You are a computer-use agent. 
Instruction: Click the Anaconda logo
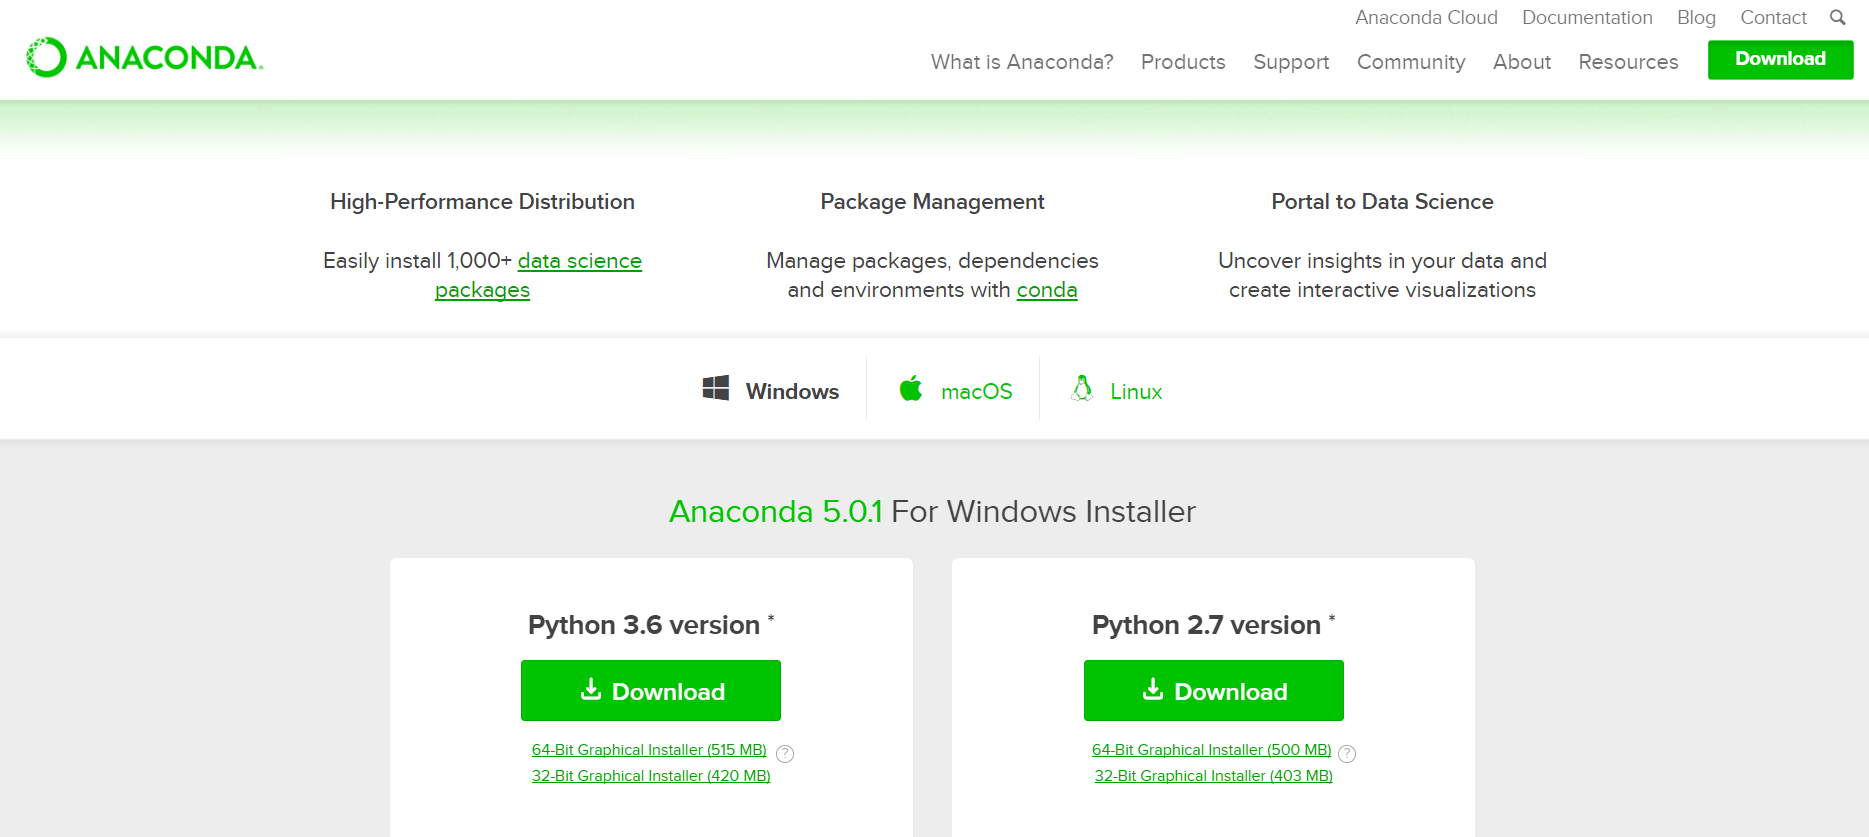tap(145, 58)
